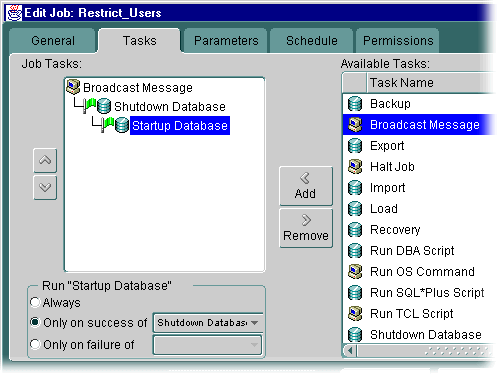Image resolution: width=498 pixels, height=375 pixels.
Task: Click the Task Name column header
Action: tap(430, 82)
